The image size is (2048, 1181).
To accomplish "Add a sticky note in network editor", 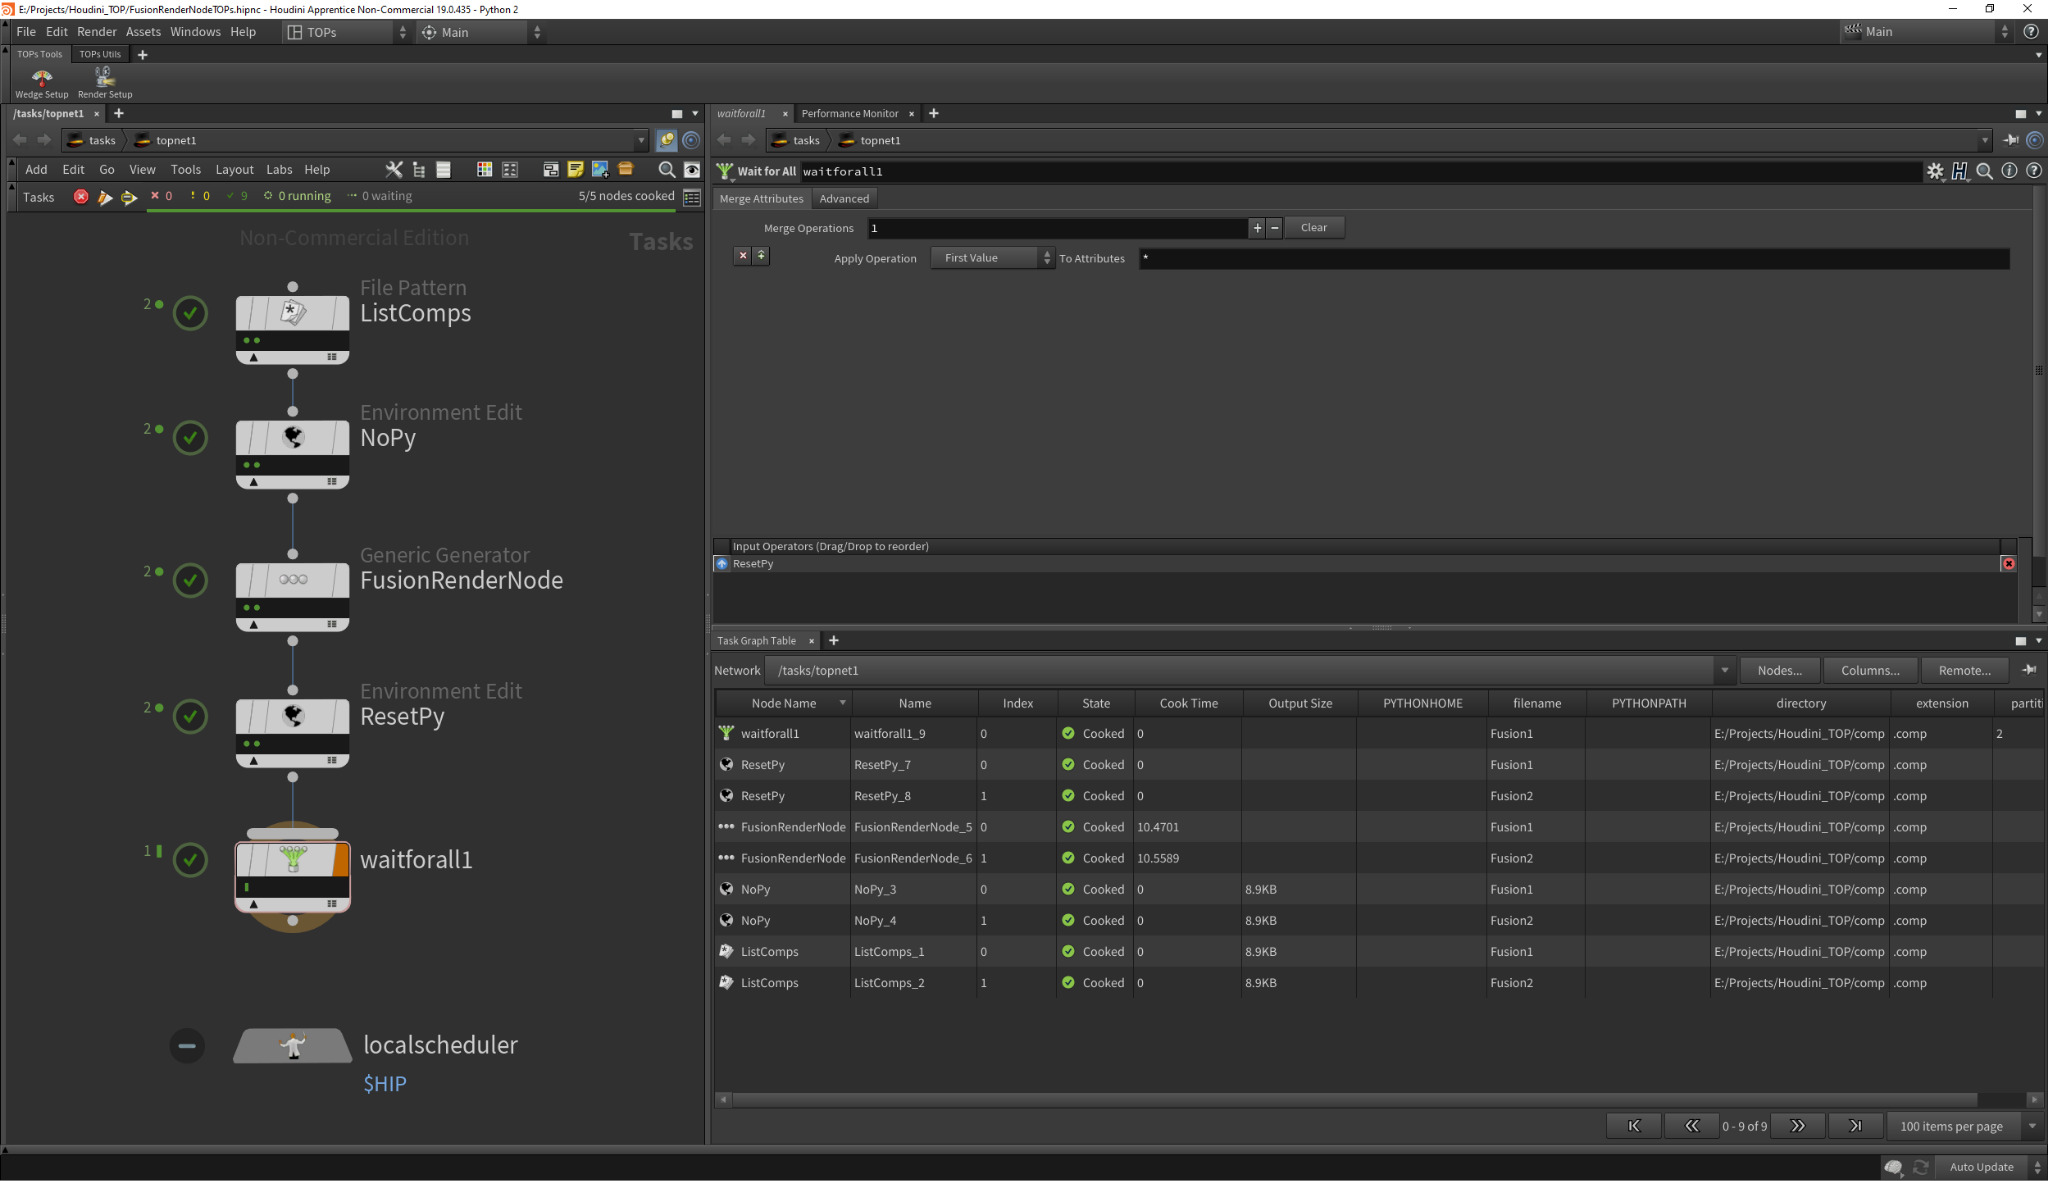I will pyautogui.click(x=575, y=170).
